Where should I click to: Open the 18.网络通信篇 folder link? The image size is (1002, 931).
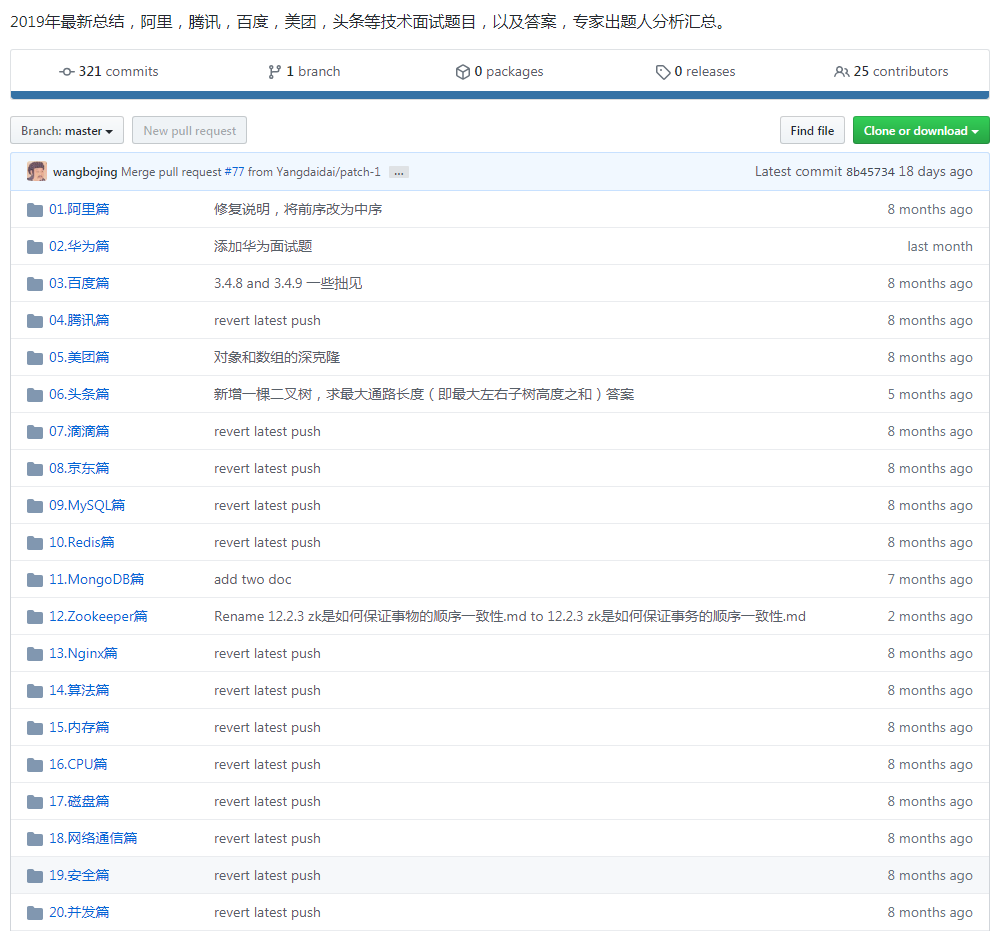(x=93, y=840)
